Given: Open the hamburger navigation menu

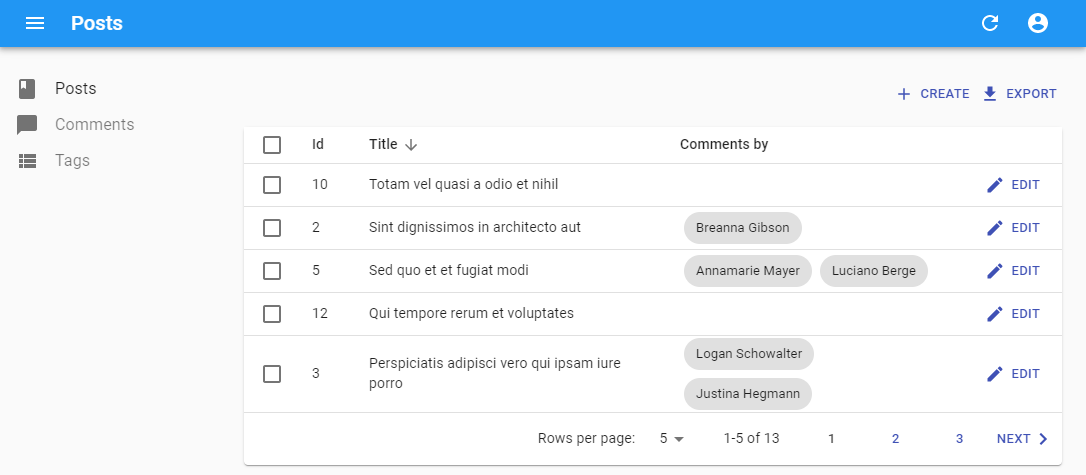Looking at the screenshot, I should coord(35,23).
